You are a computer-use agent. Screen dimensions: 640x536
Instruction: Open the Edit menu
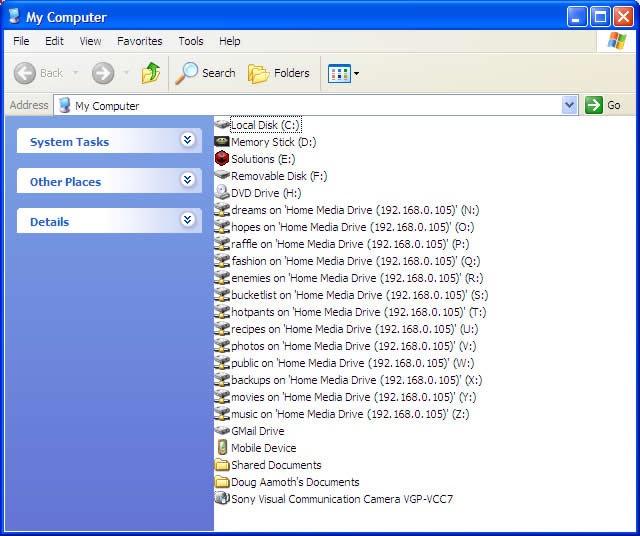[x=54, y=41]
